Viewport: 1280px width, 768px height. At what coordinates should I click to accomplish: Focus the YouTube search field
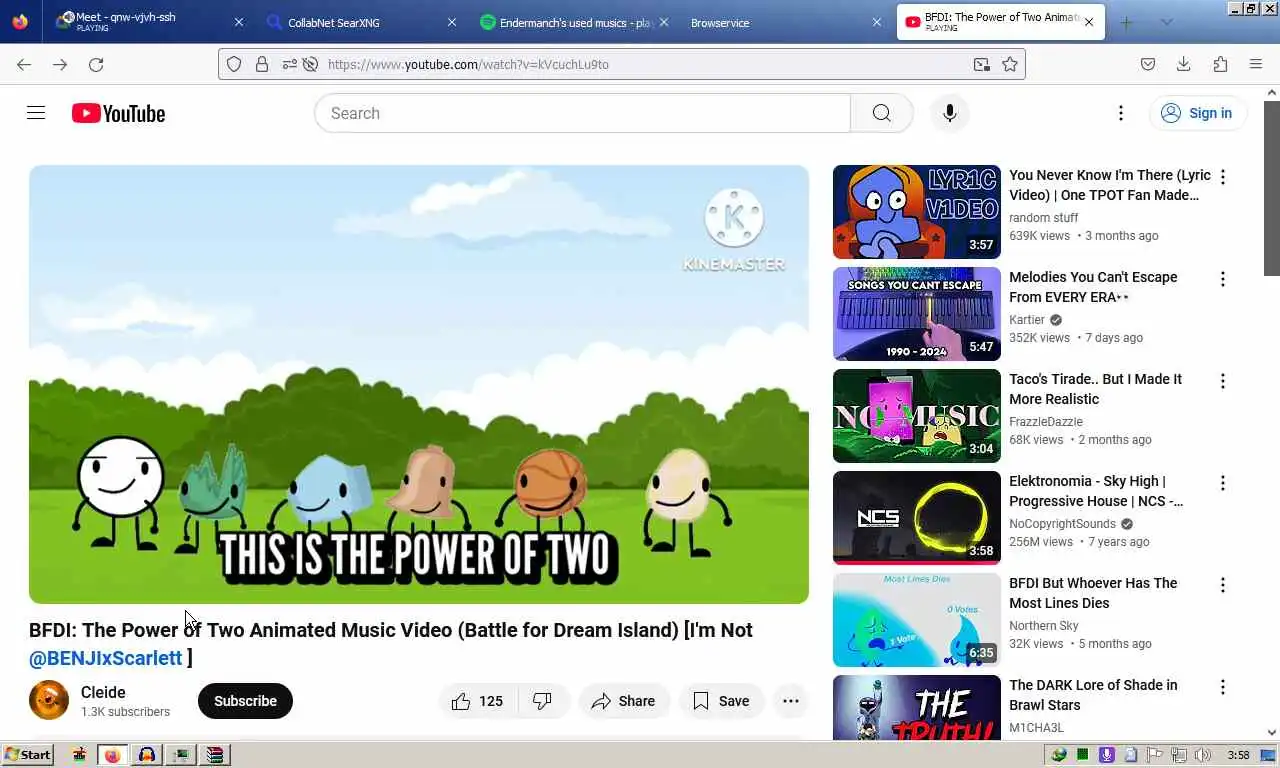click(582, 113)
